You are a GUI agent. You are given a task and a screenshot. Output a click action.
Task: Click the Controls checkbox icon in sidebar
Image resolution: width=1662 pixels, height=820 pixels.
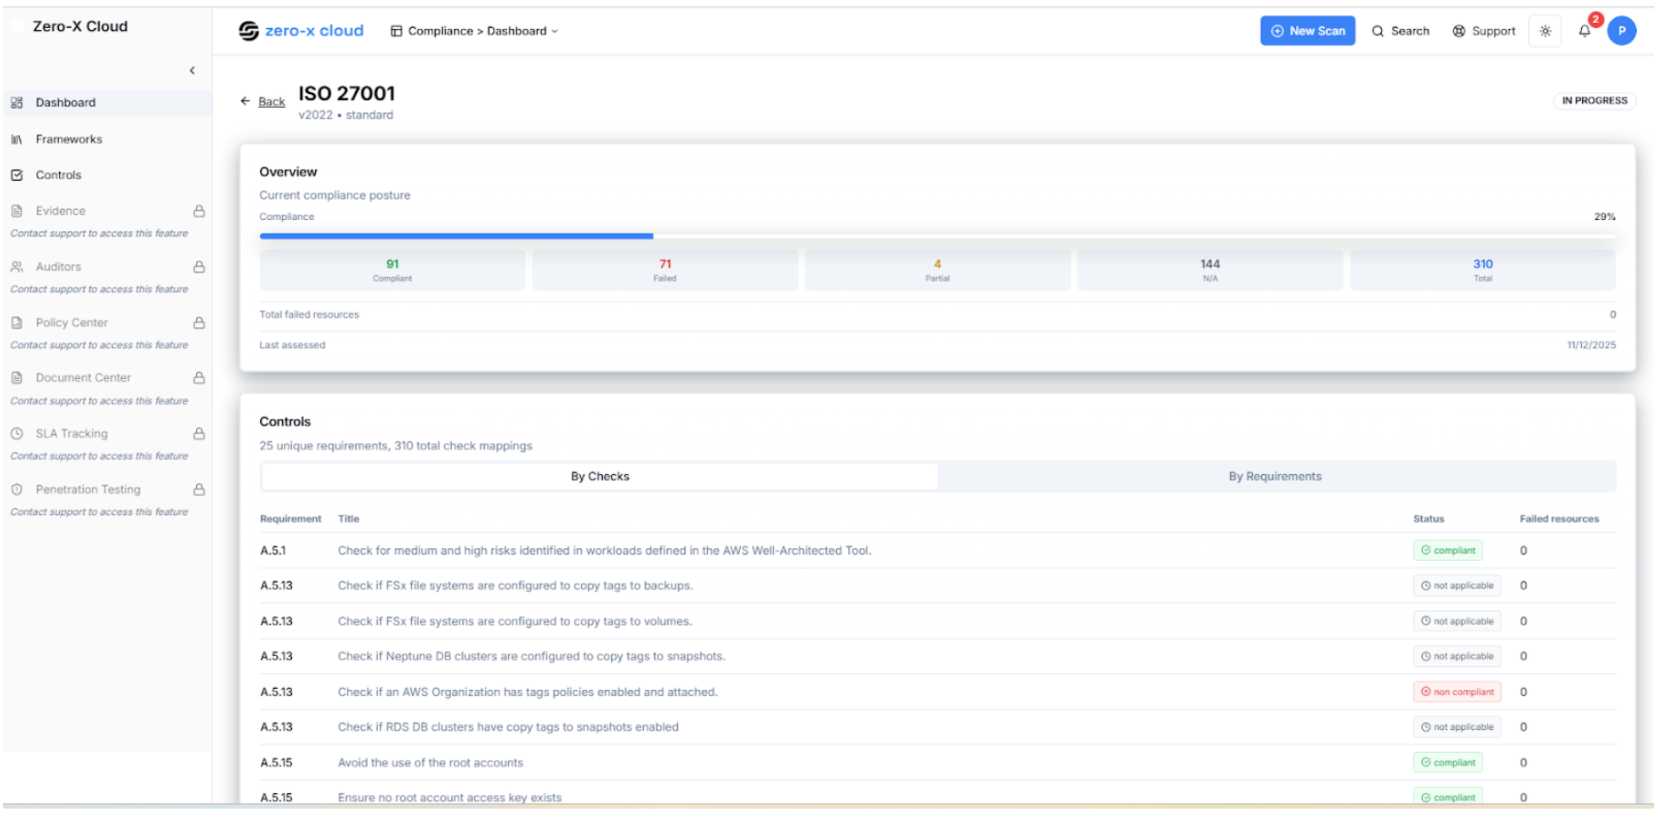point(16,175)
